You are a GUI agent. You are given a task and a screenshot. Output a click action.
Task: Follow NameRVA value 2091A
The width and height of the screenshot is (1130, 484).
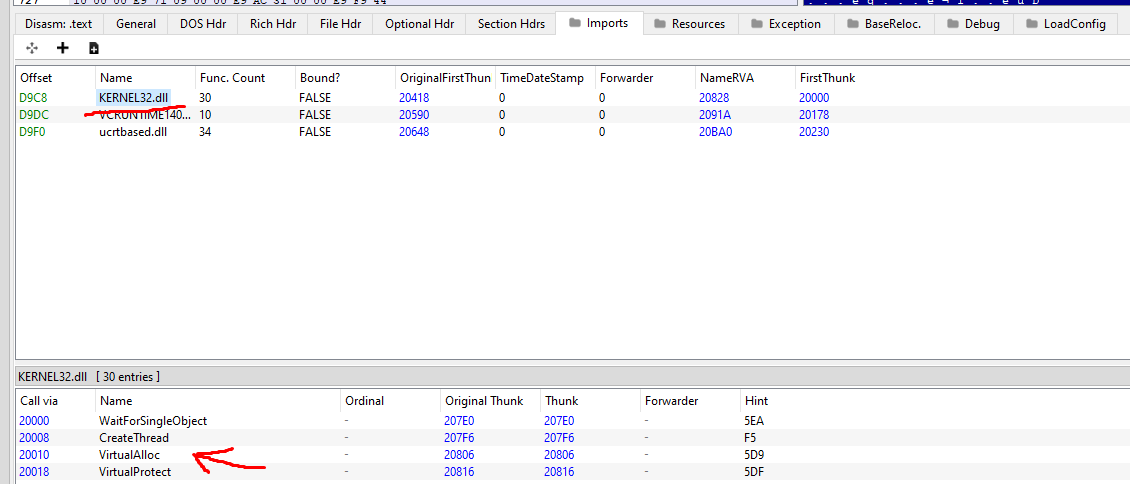(715, 115)
